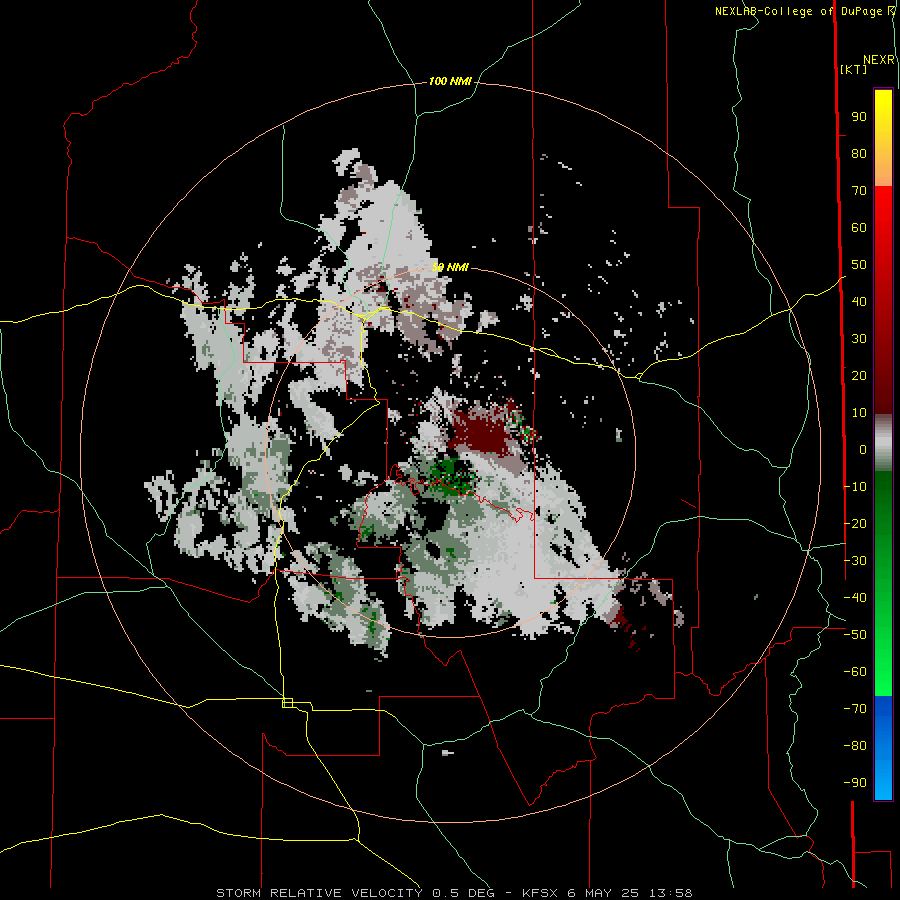Click the positive 20 value on scale

coord(859,376)
